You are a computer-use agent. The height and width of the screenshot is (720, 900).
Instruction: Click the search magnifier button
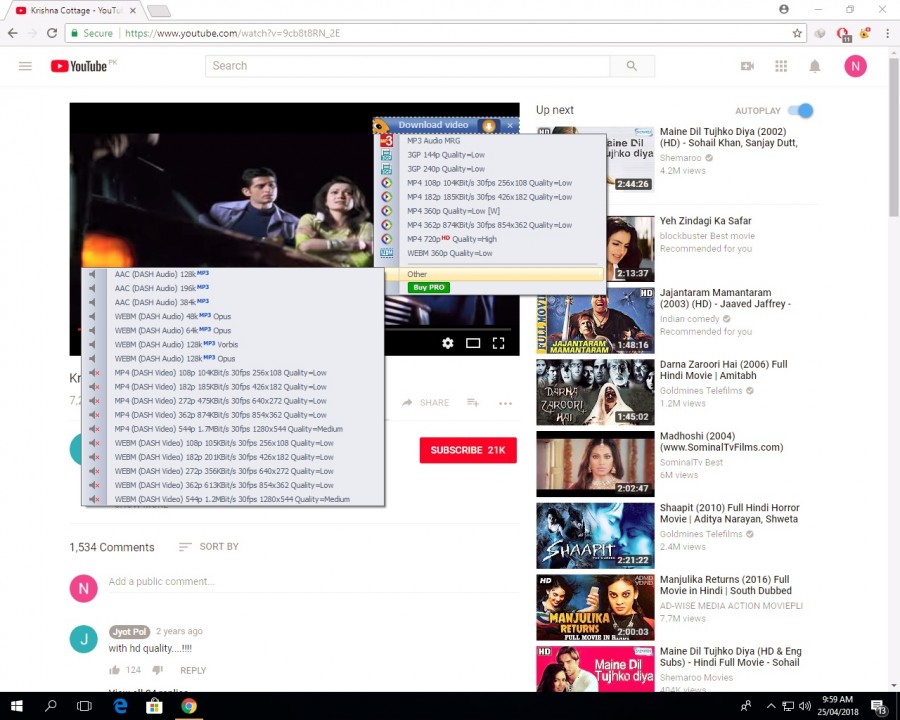(631, 66)
